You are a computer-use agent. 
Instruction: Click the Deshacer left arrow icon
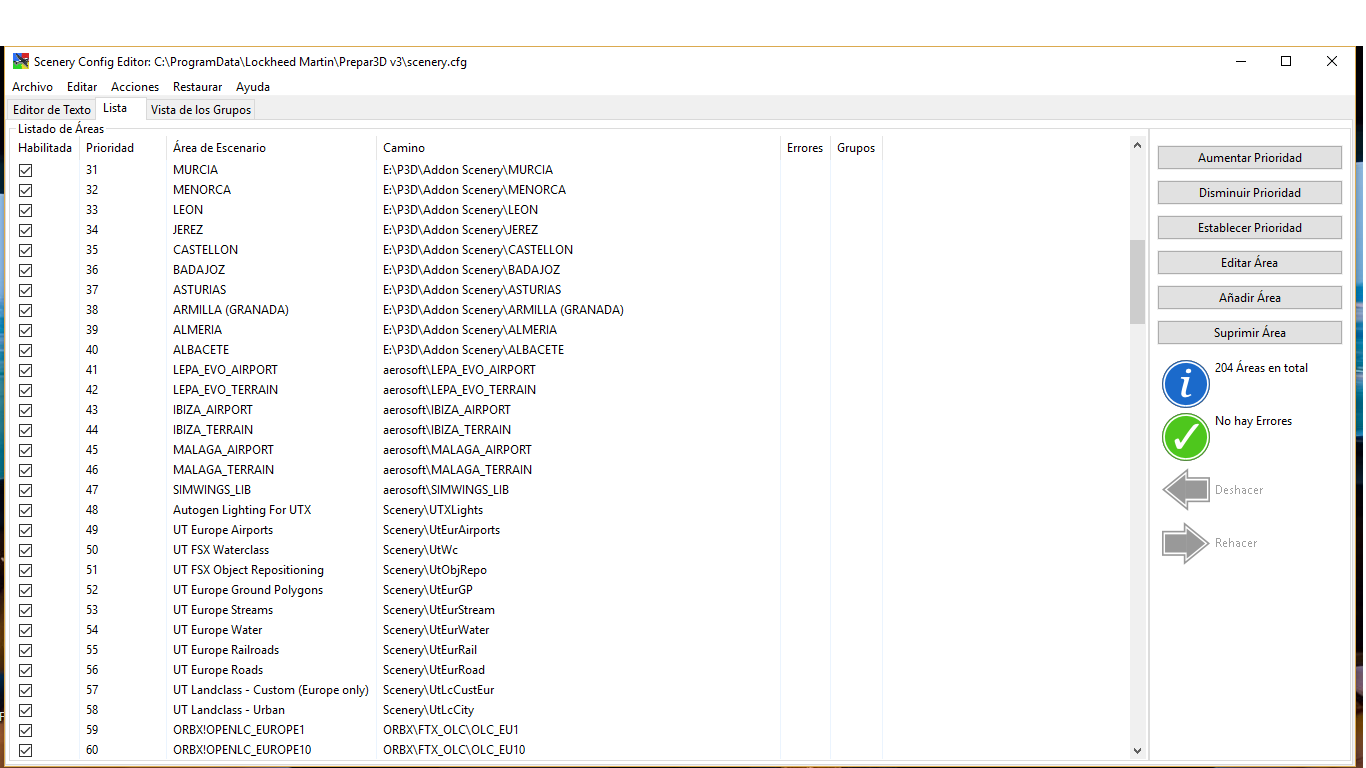pyautogui.click(x=1185, y=490)
